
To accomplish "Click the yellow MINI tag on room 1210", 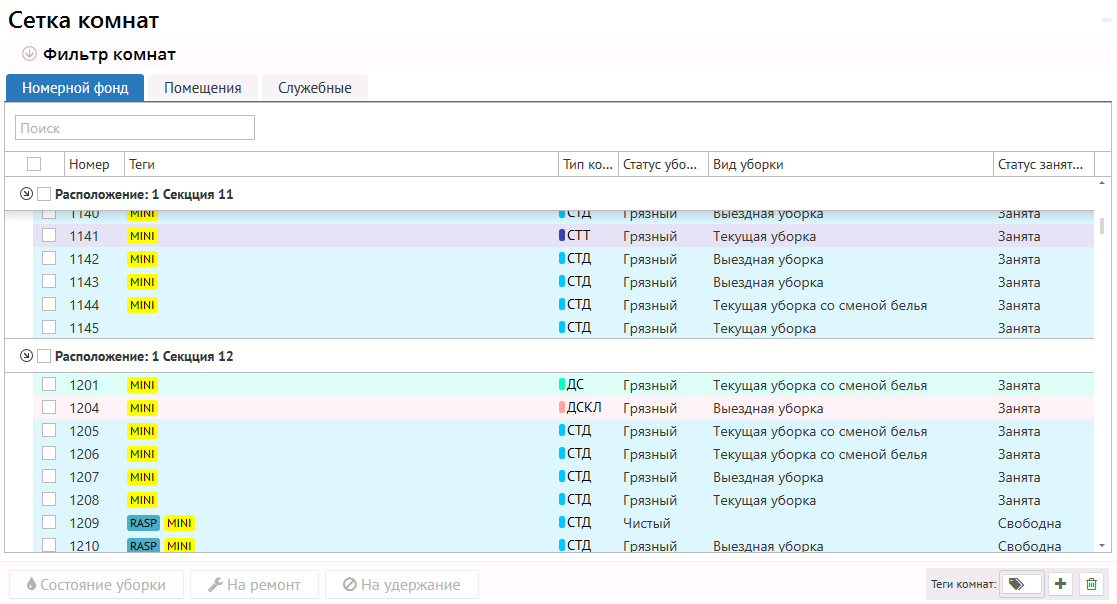I will click(180, 546).
